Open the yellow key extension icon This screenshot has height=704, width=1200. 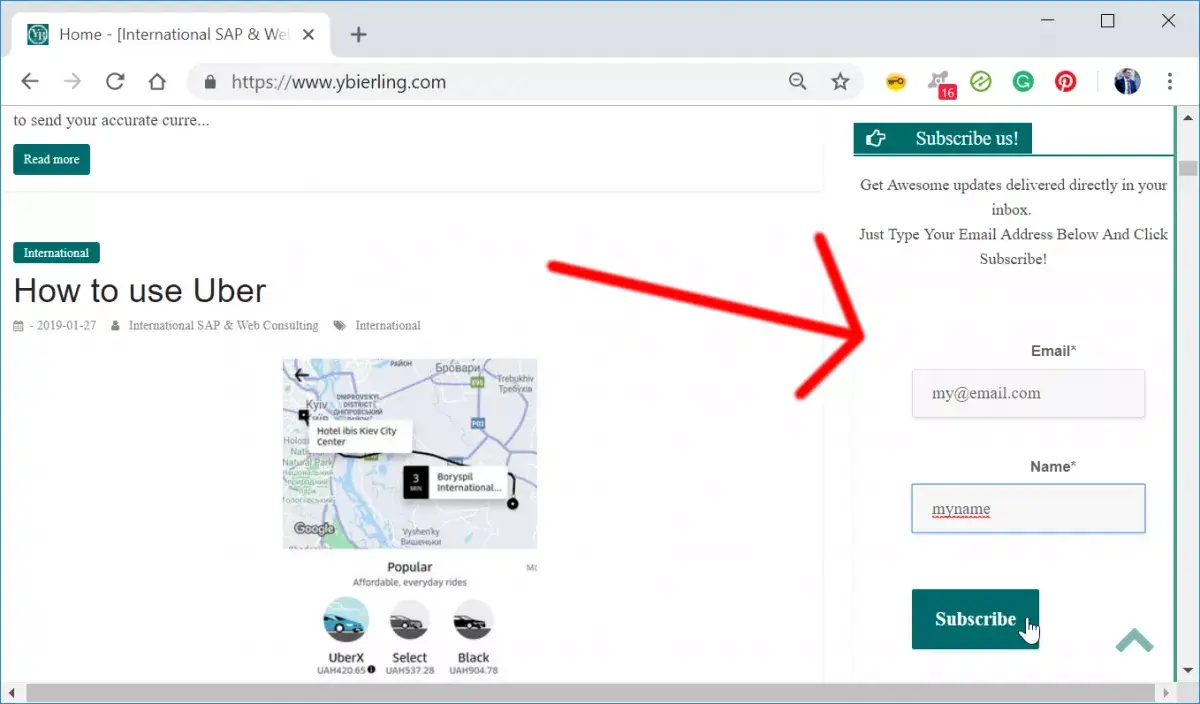[x=895, y=82]
